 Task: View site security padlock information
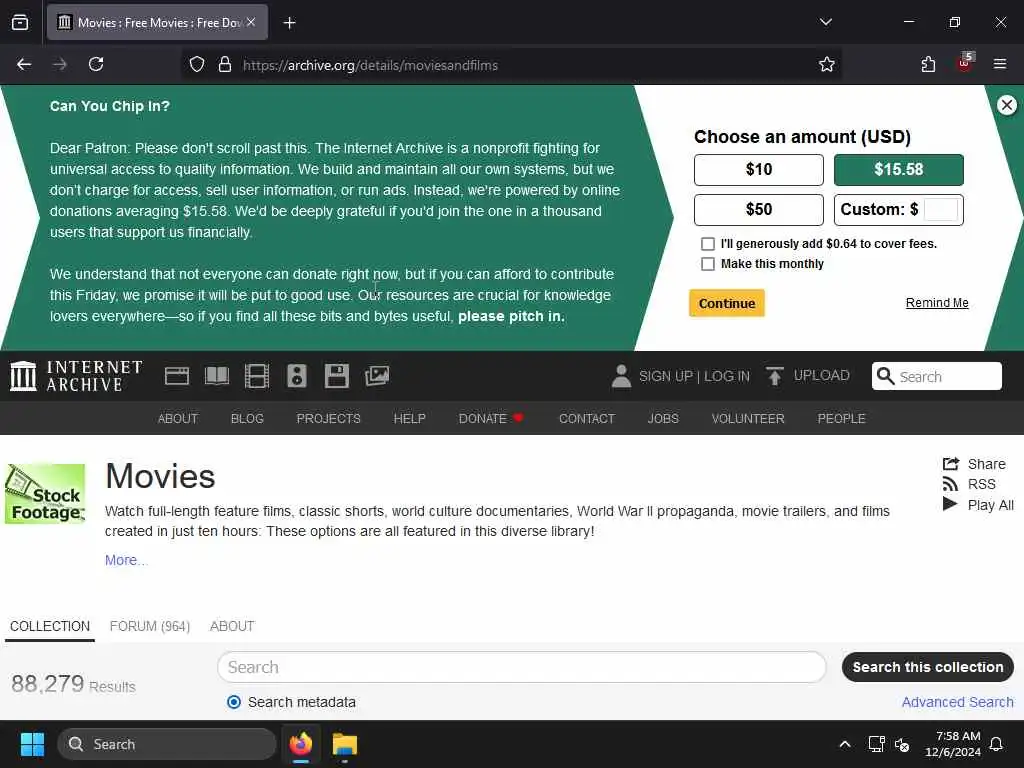click(225, 65)
